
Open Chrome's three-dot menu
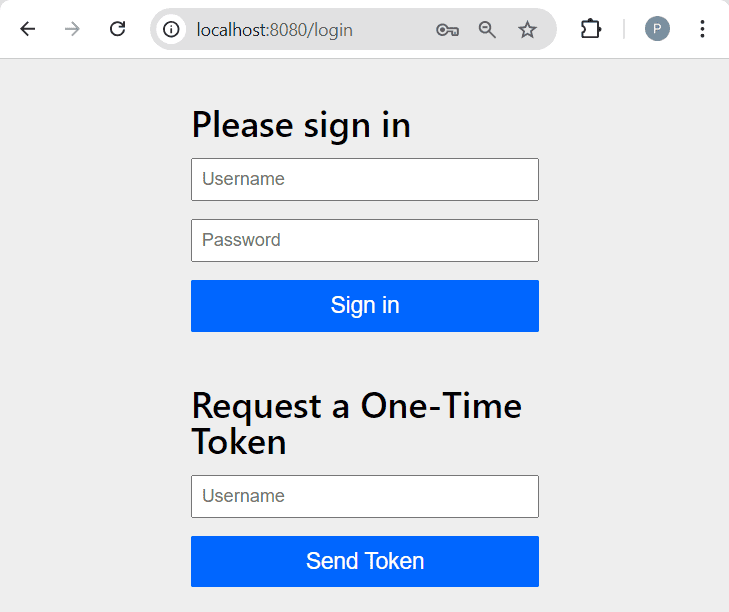(x=702, y=29)
